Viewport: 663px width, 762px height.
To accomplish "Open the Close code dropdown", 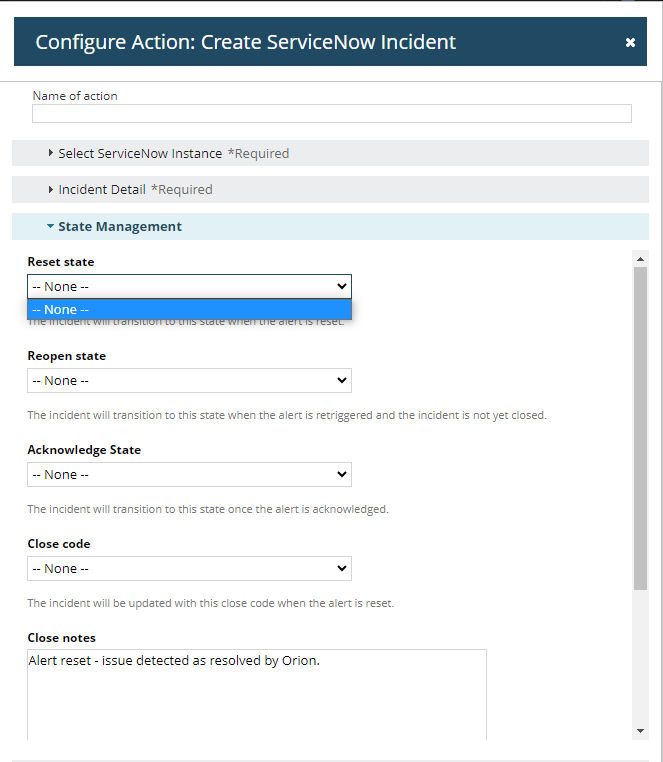I will 189,569.
